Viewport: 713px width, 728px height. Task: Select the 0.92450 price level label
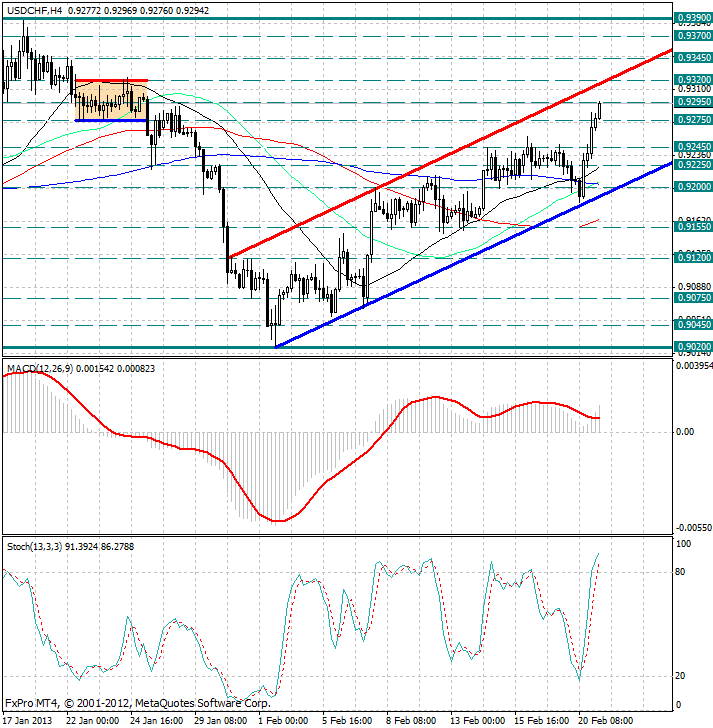click(694, 147)
